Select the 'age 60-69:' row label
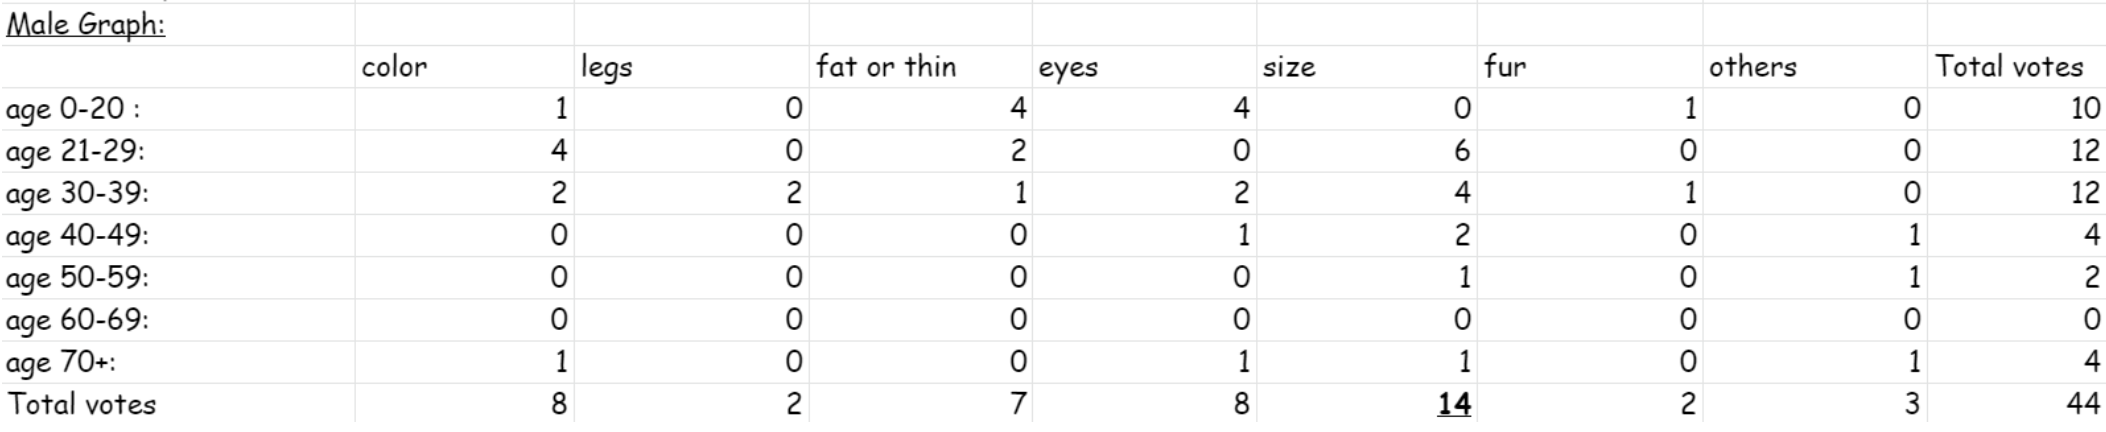The image size is (2106, 432). pos(77,319)
